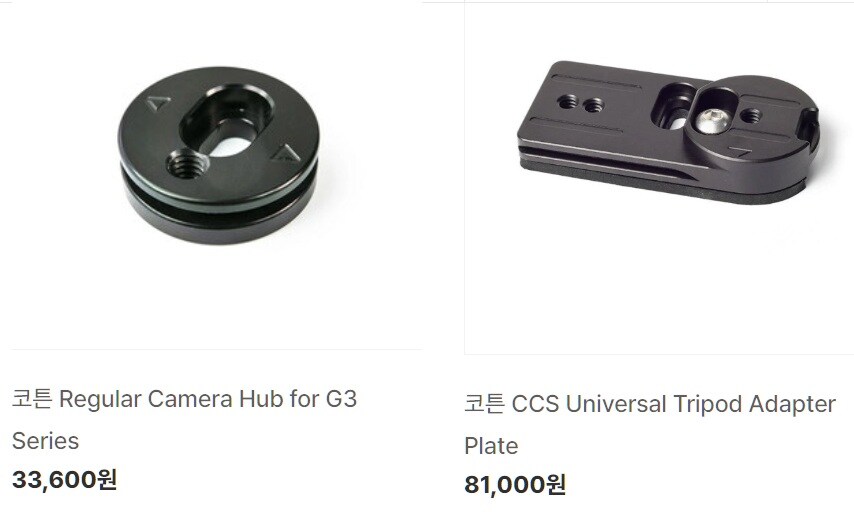Click the word Series under Camera Hub title
Screen dimensions: 854x514
[45, 440]
